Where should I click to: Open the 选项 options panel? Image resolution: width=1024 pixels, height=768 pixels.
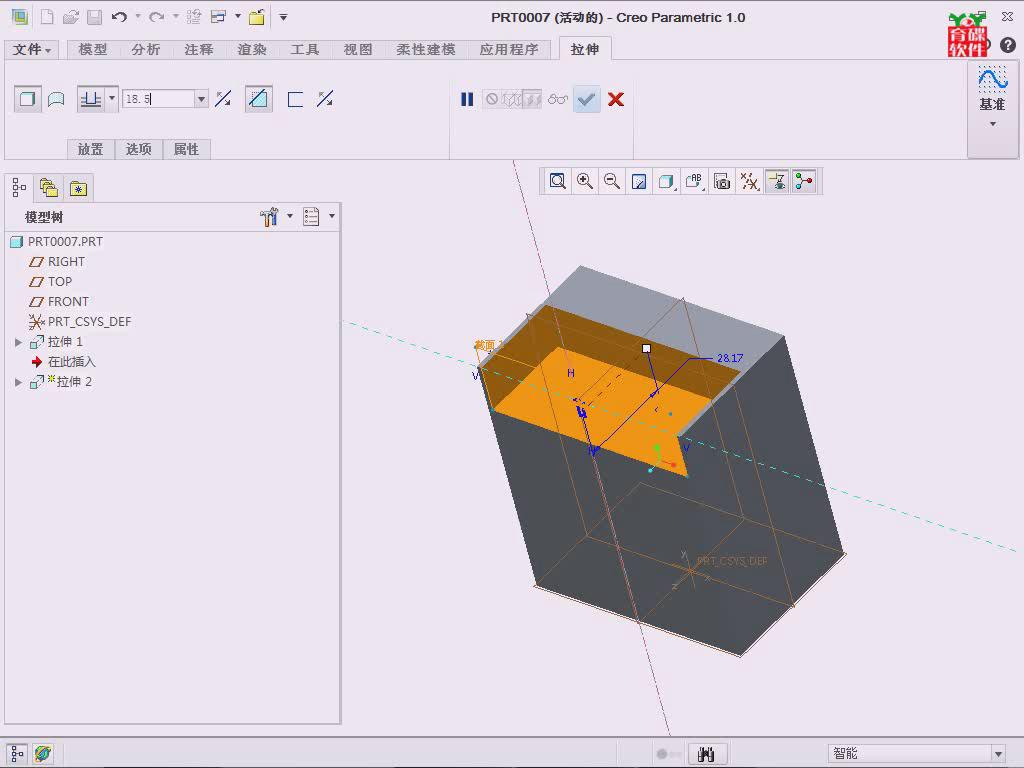pyautogui.click(x=138, y=149)
